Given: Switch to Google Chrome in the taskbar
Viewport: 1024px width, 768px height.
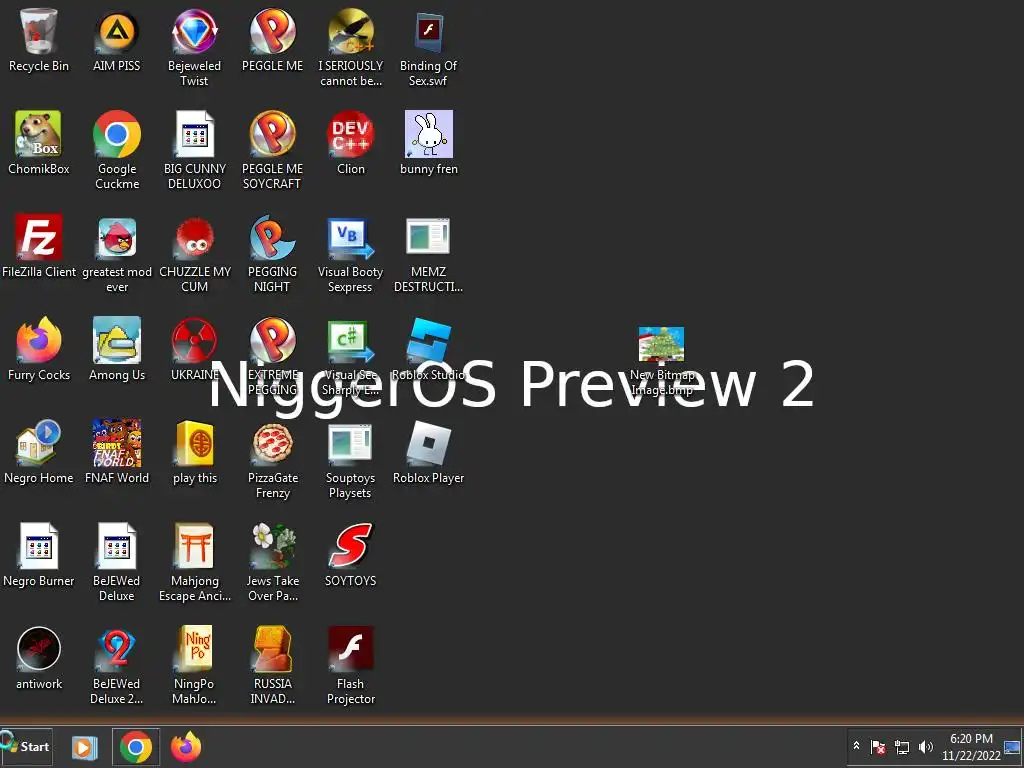Looking at the screenshot, I should pos(136,747).
